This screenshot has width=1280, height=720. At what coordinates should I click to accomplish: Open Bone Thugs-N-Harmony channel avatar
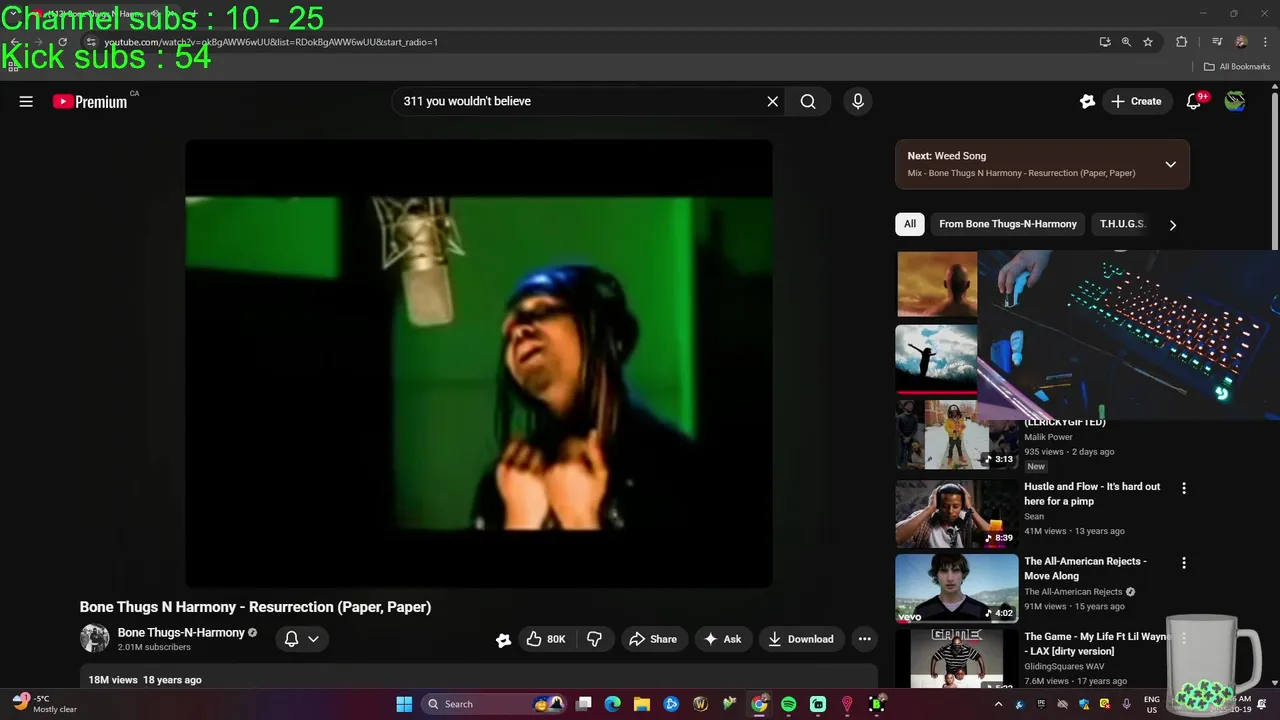pyautogui.click(x=95, y=638)
